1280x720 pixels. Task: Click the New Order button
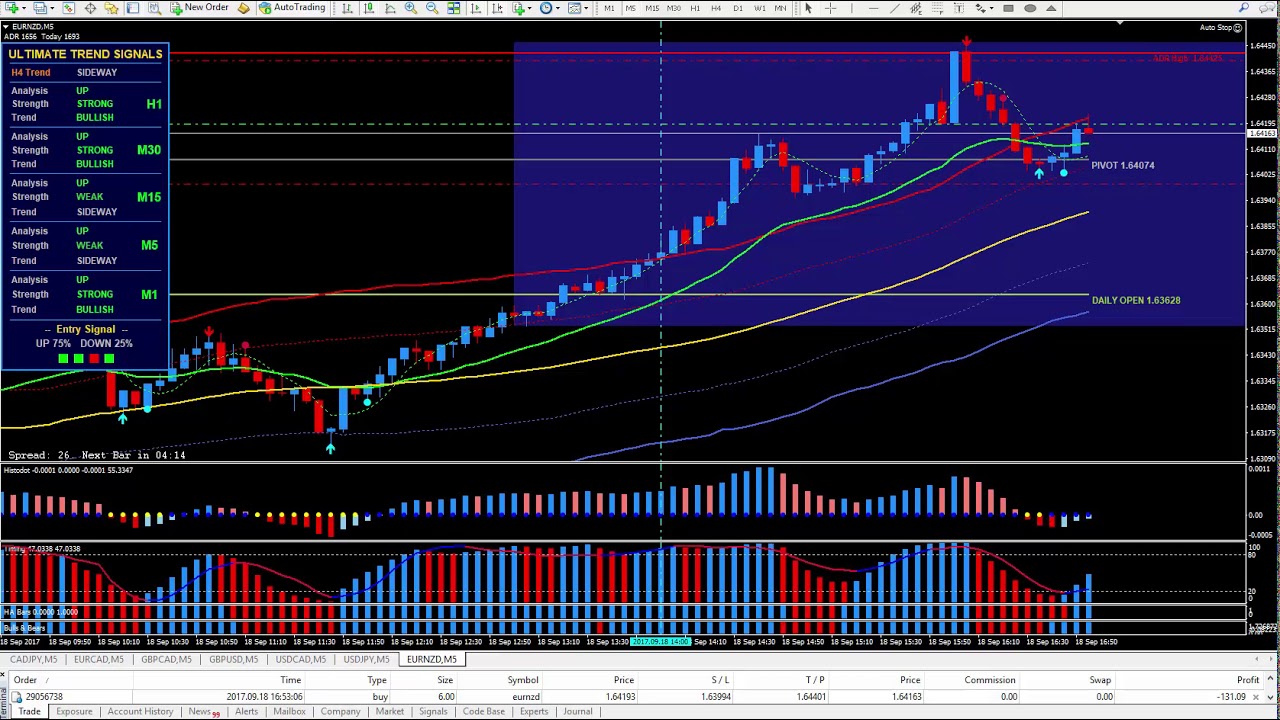(199, 8)
